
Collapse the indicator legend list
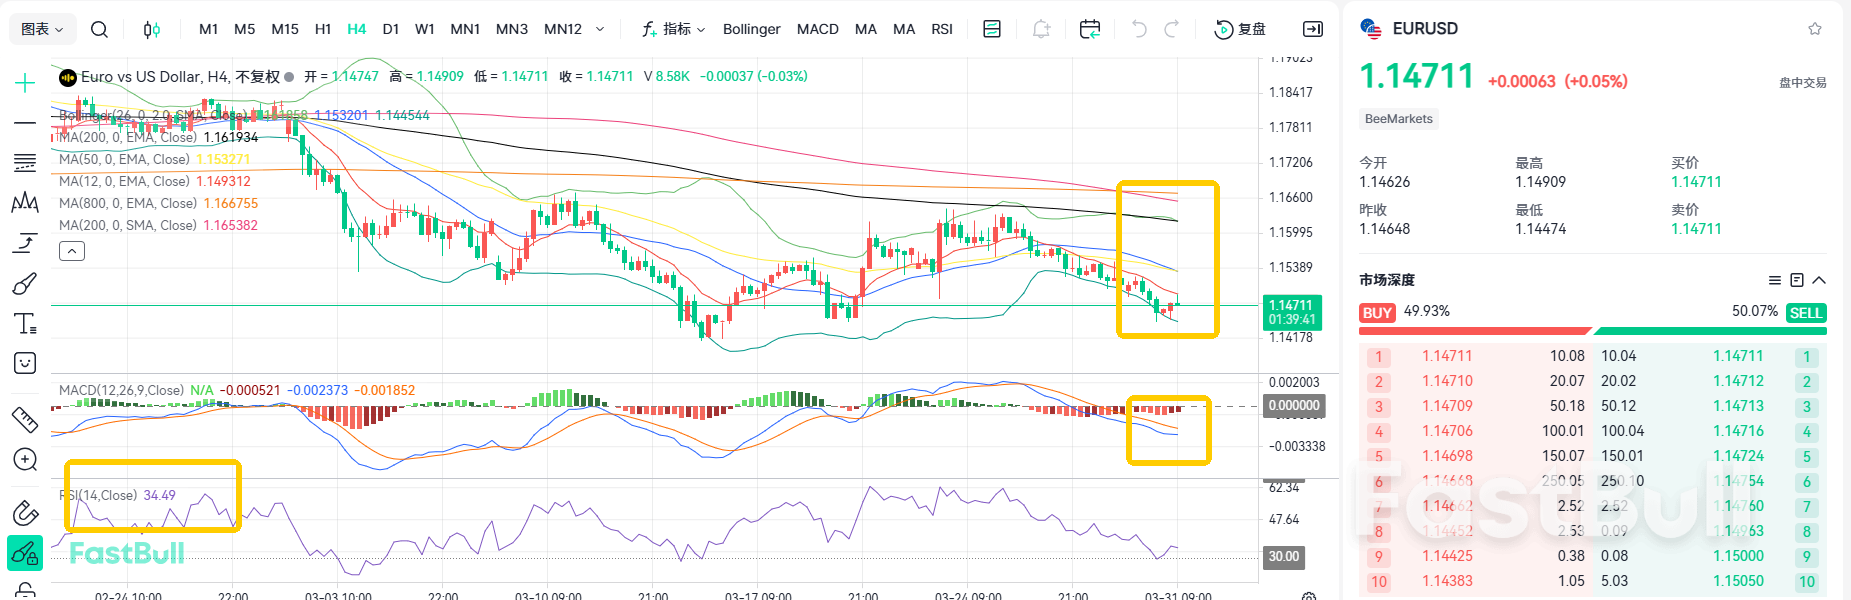pos(72,251)
